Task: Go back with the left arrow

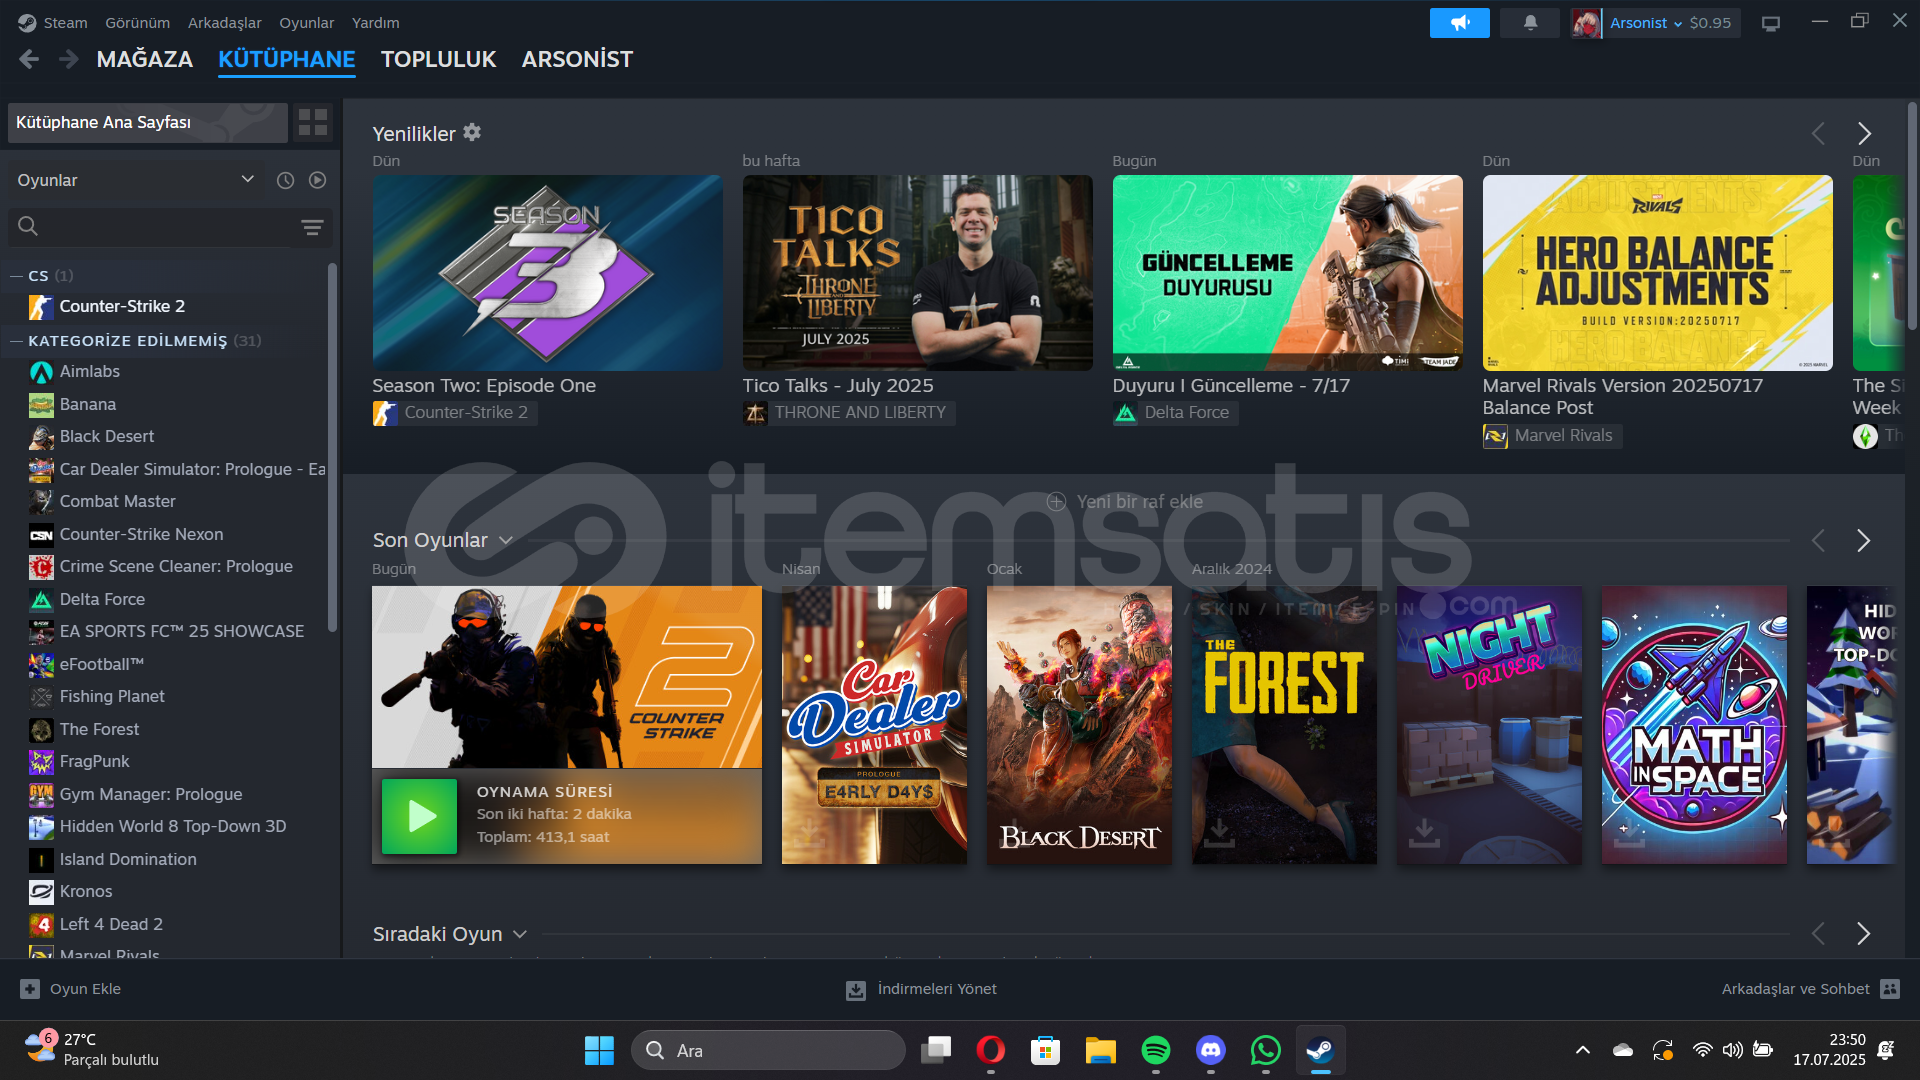Action: [29, 59]
